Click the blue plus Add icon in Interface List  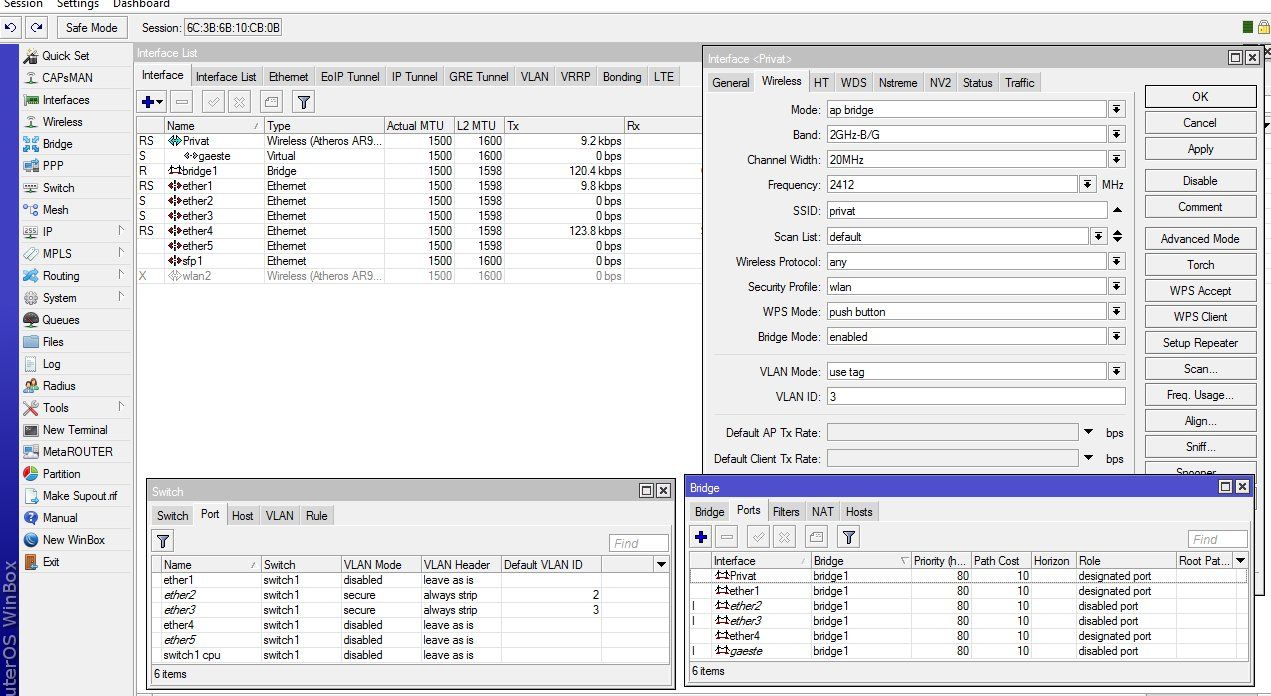click(x=152, y=101)
